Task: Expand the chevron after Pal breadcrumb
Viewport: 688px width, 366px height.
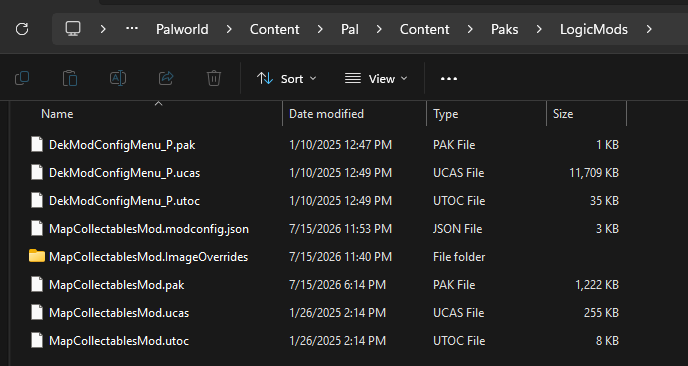Action: tap(379, 29)
